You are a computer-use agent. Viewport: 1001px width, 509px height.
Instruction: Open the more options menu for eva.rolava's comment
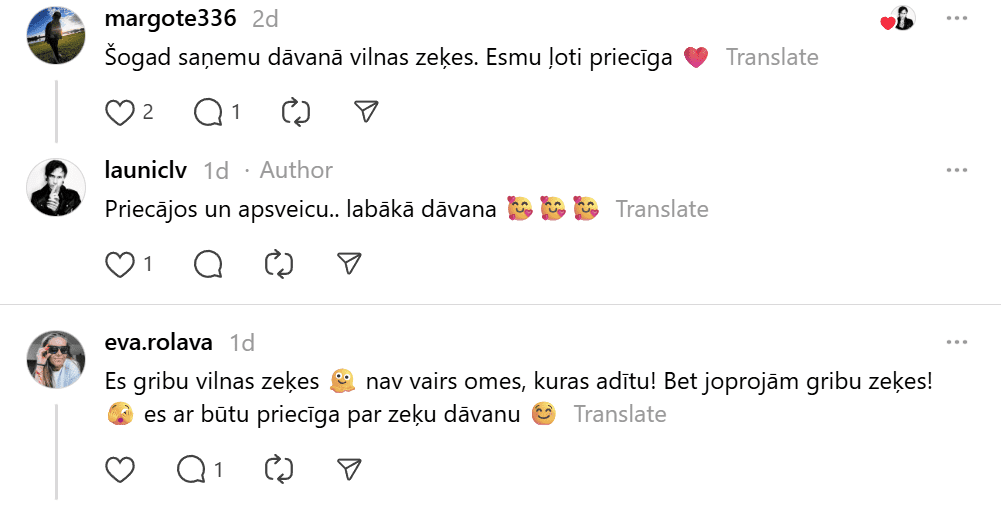(957, 343)
